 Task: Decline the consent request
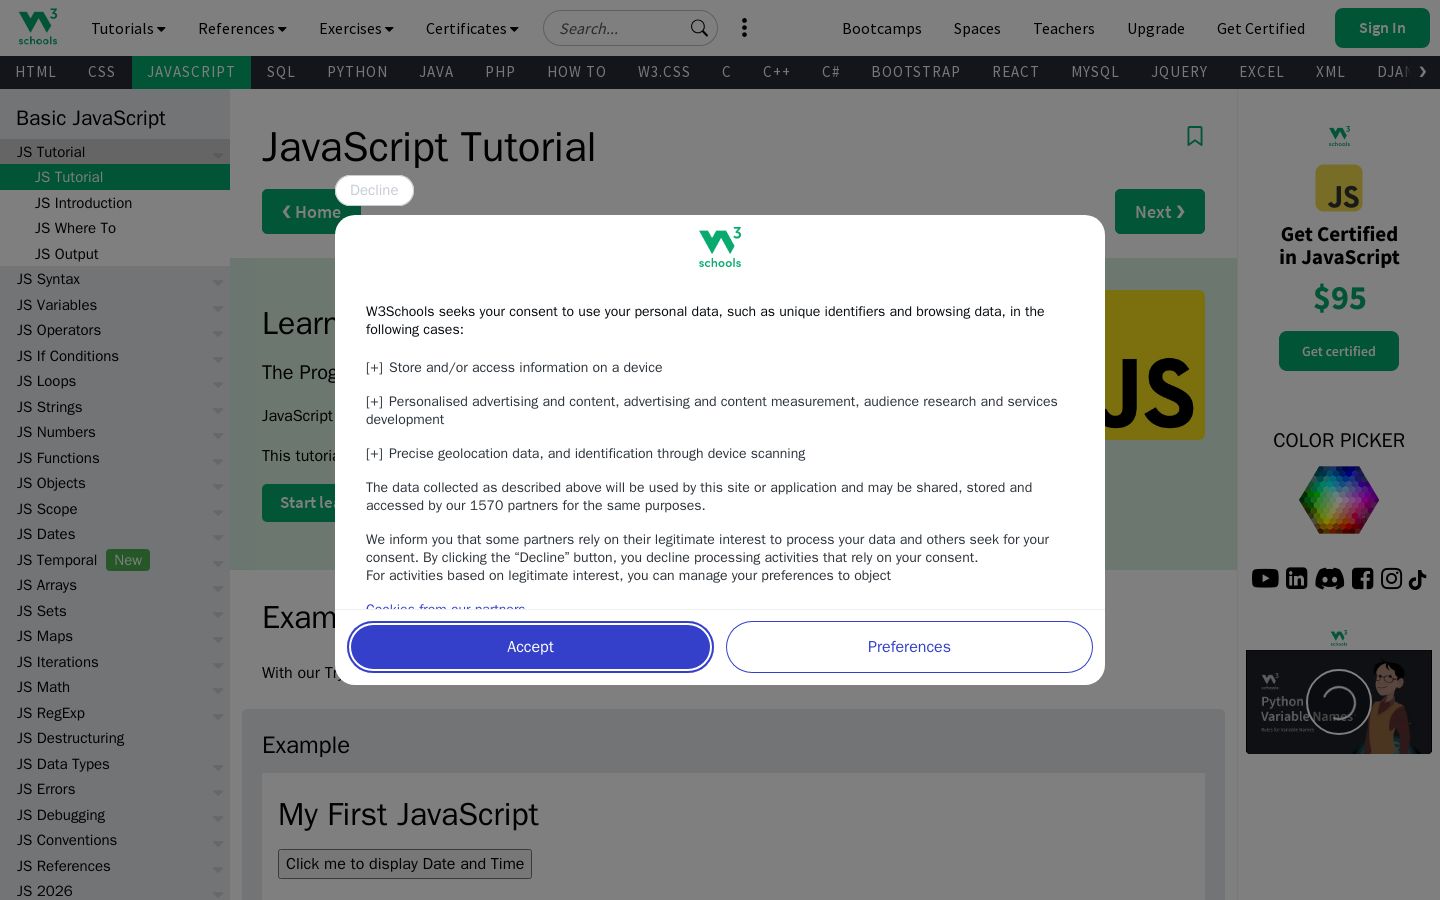point(374,190)
